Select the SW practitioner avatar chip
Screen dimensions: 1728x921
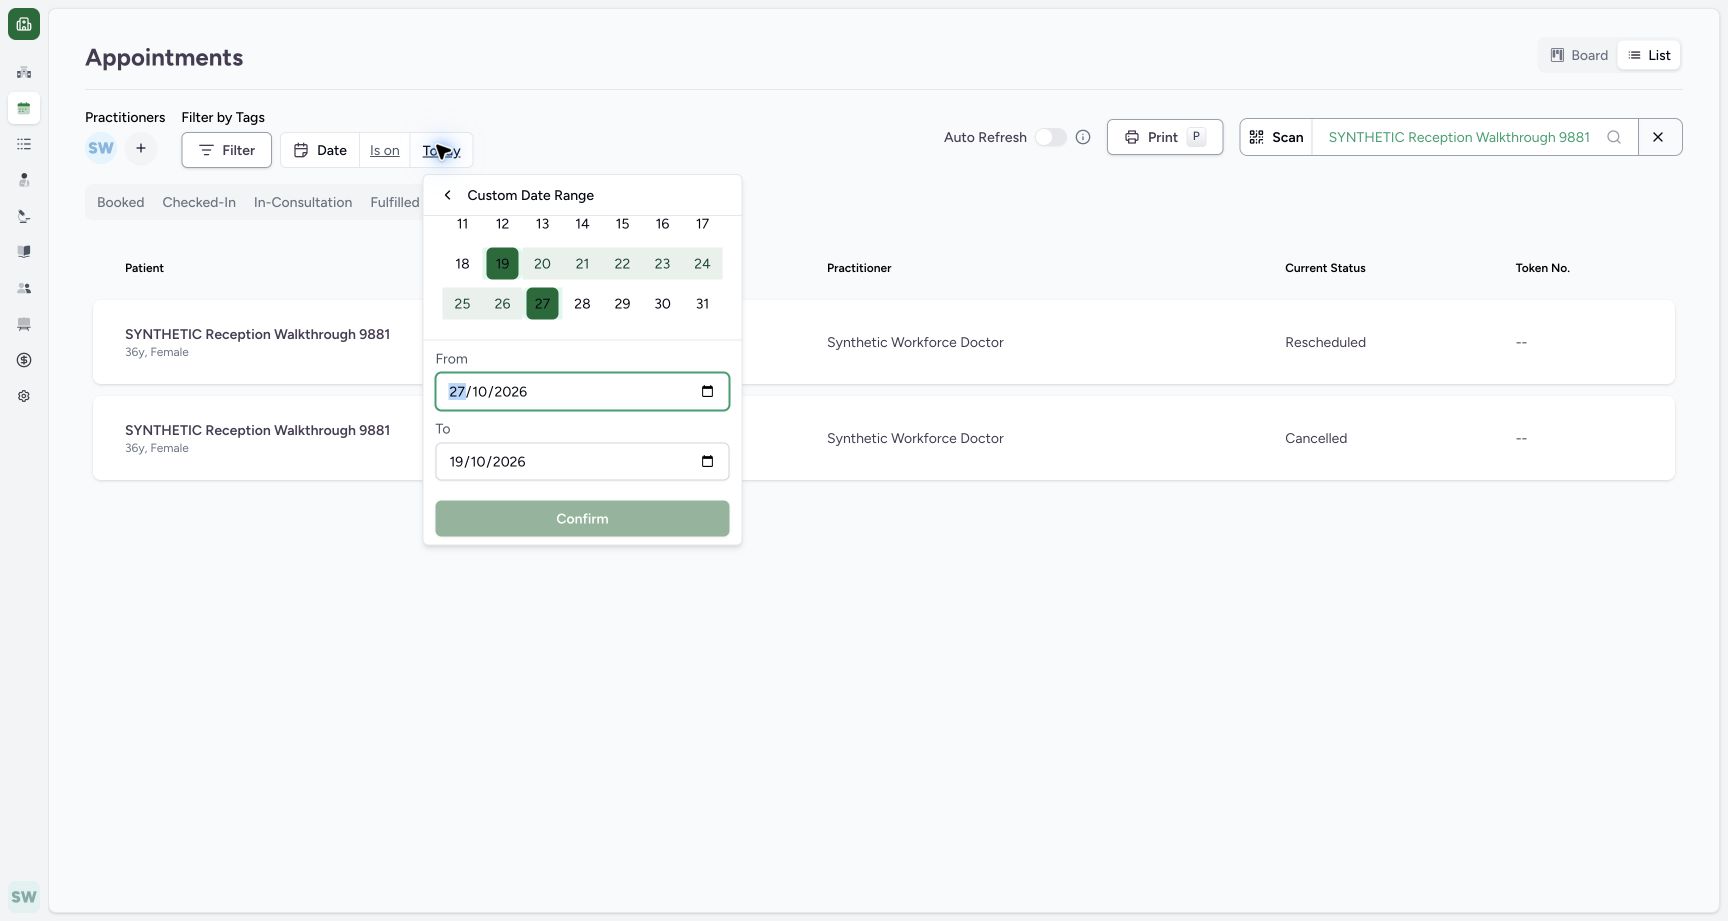(x=101, y=148)
